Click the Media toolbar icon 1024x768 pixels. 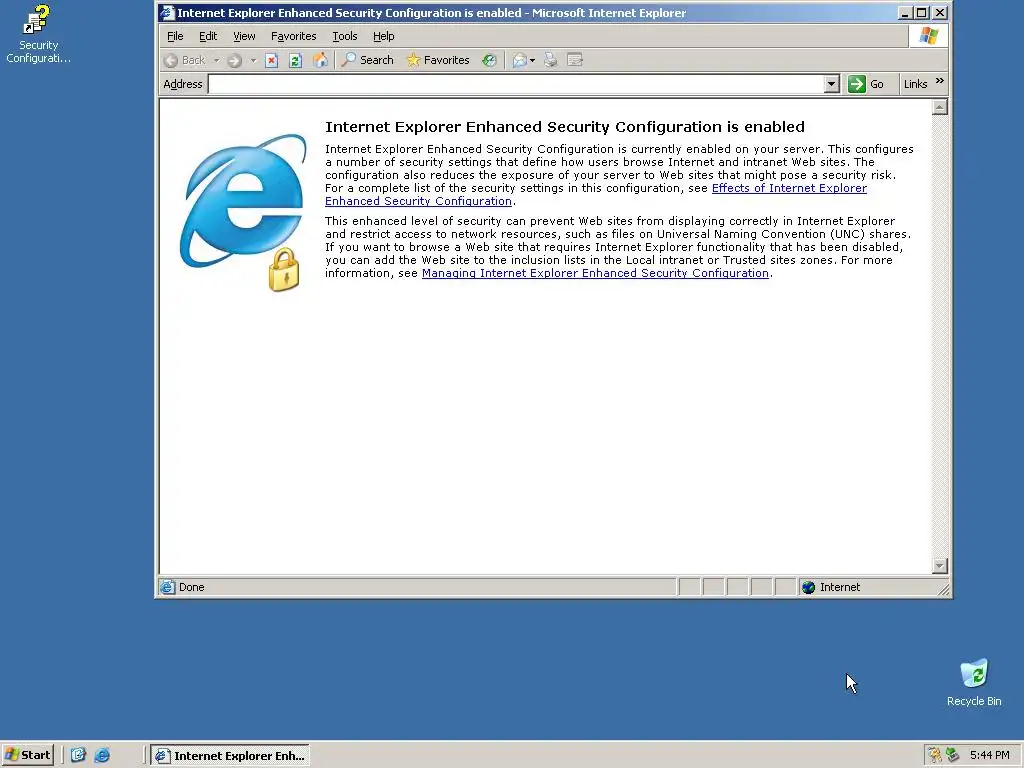pos(489,60)
